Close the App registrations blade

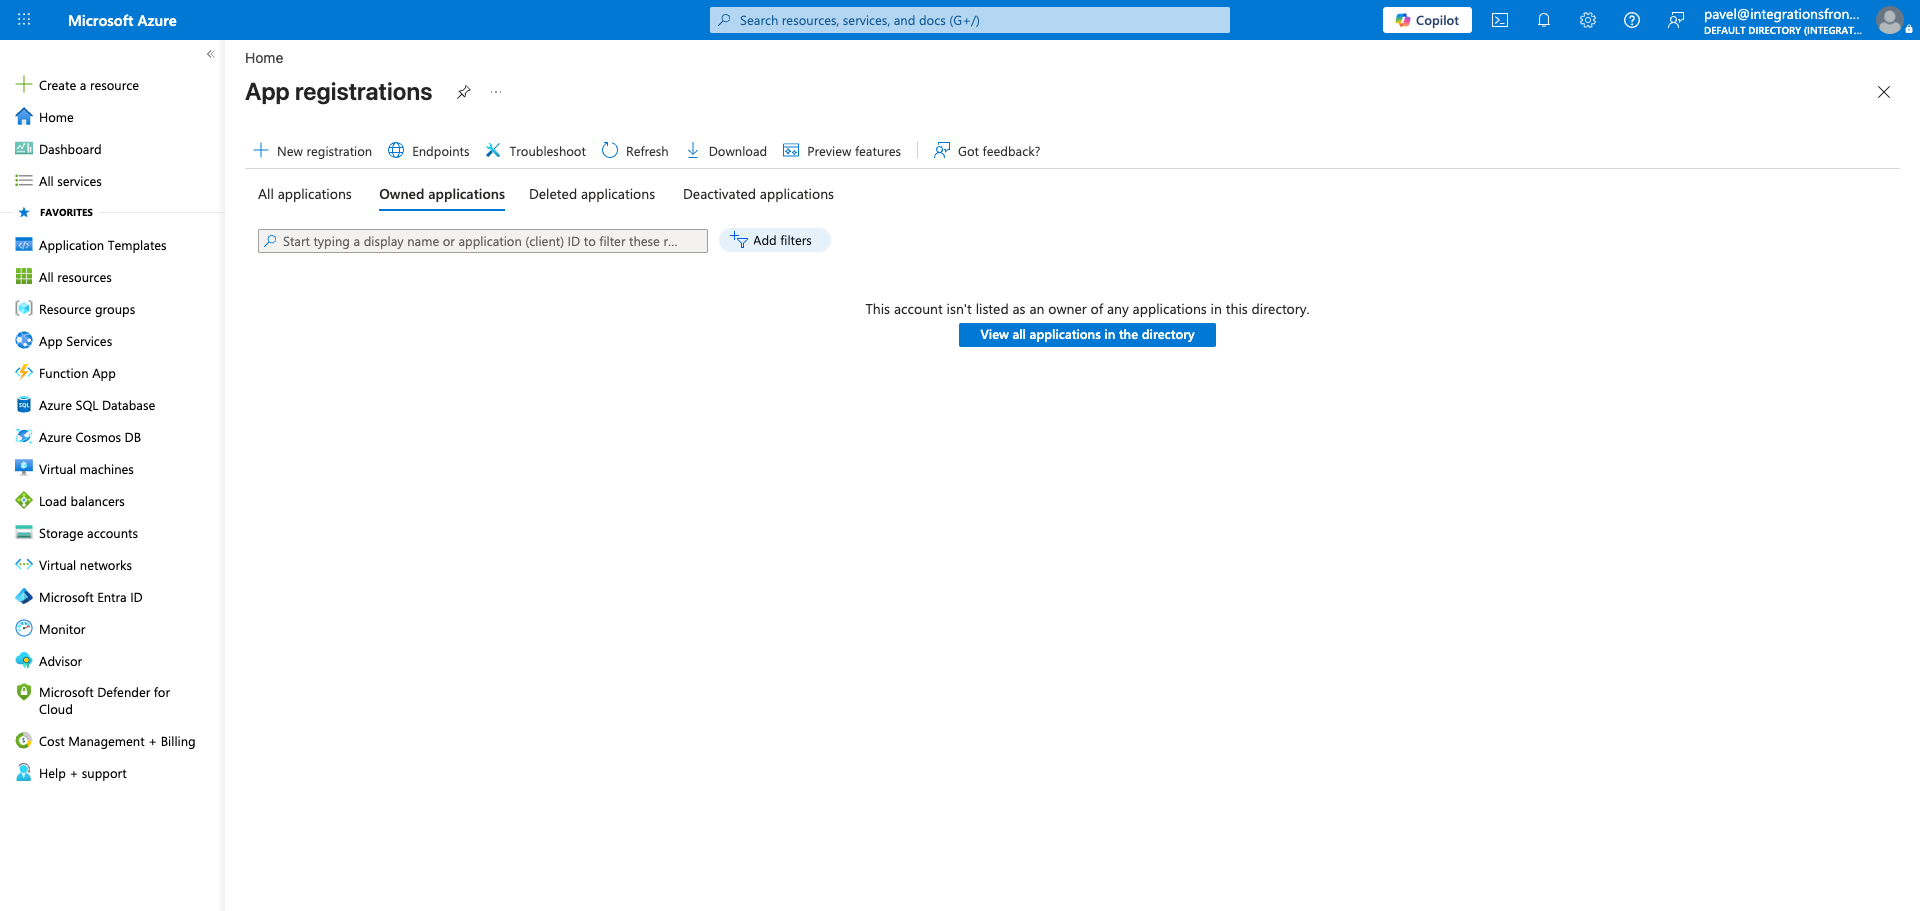(x=1884, y=92)
